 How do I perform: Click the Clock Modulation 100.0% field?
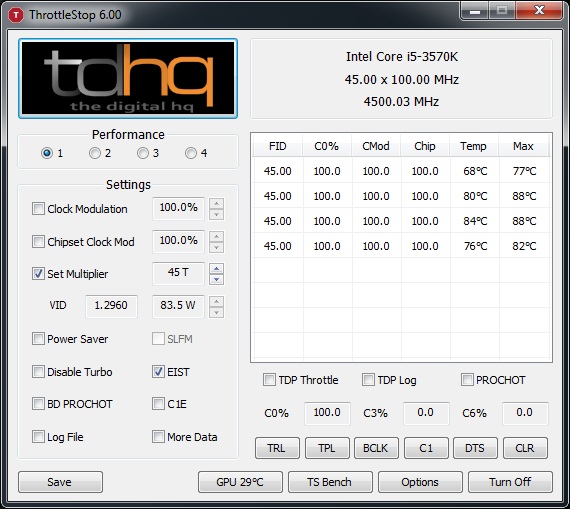pos(178,209)
